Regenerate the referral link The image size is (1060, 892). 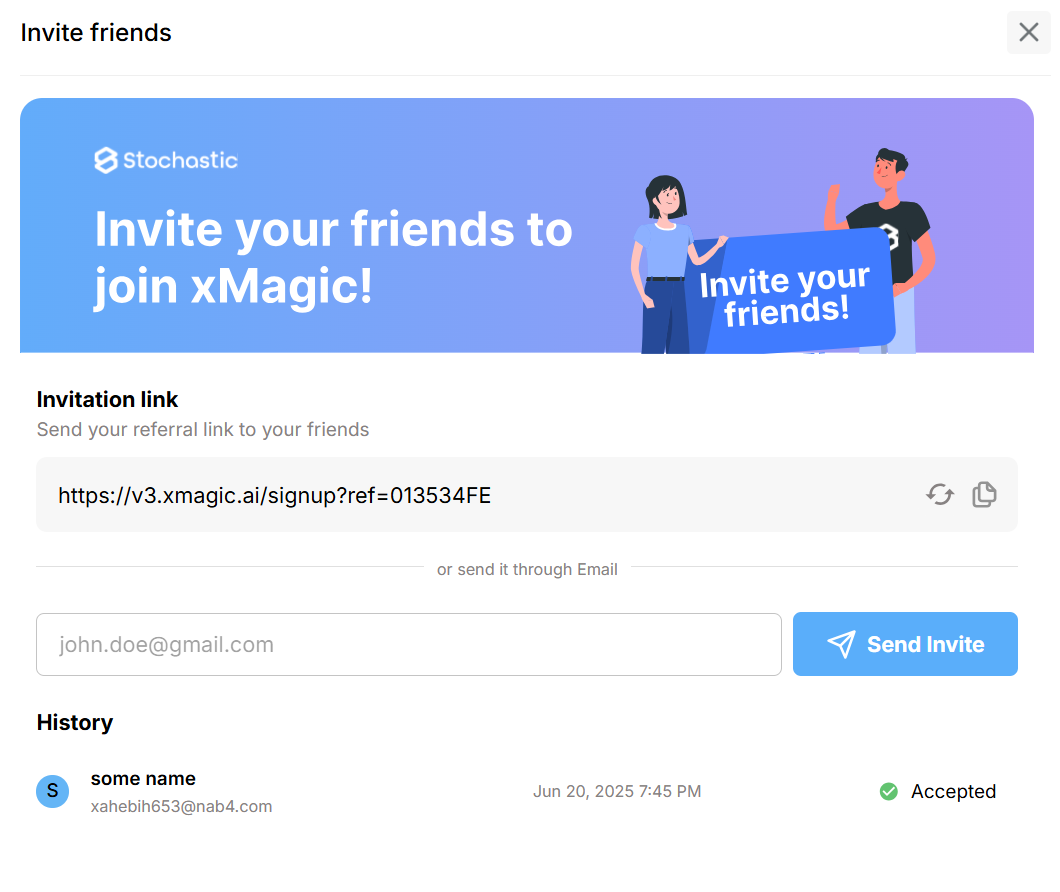pyautogui.click(x=939, y=494)
